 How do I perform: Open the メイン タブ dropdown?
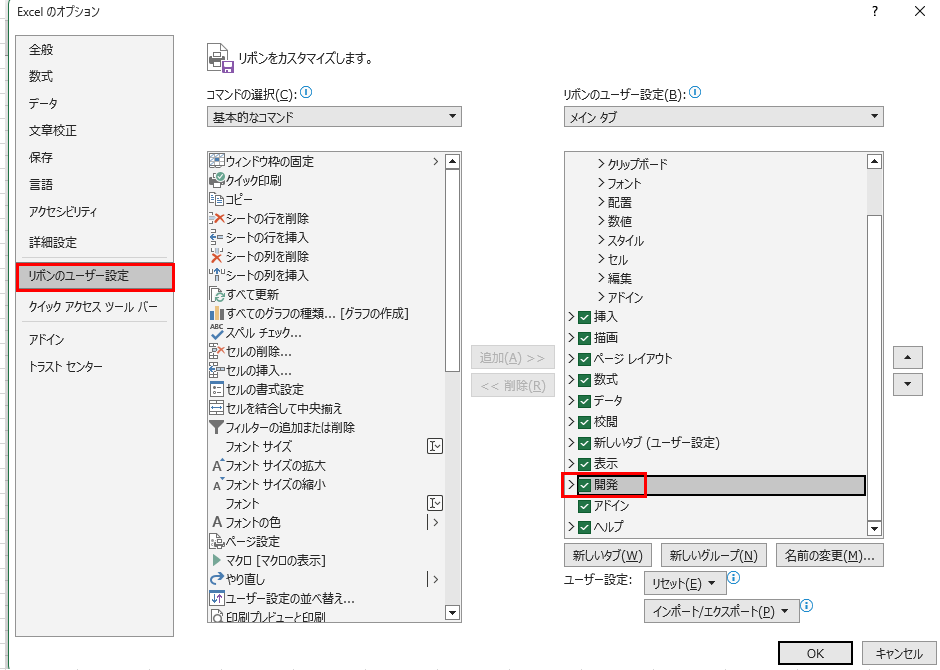click(722, 117)
